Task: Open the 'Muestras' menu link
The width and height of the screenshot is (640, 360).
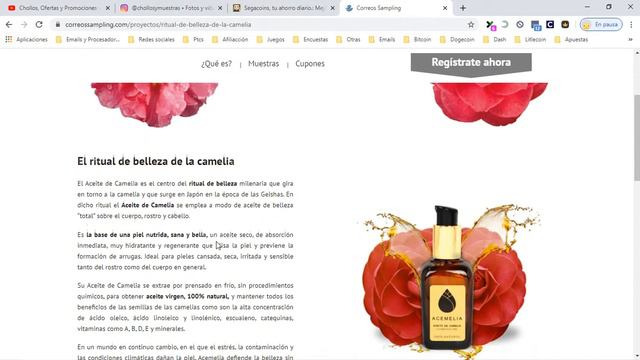Action: click(x=264, y=64)
